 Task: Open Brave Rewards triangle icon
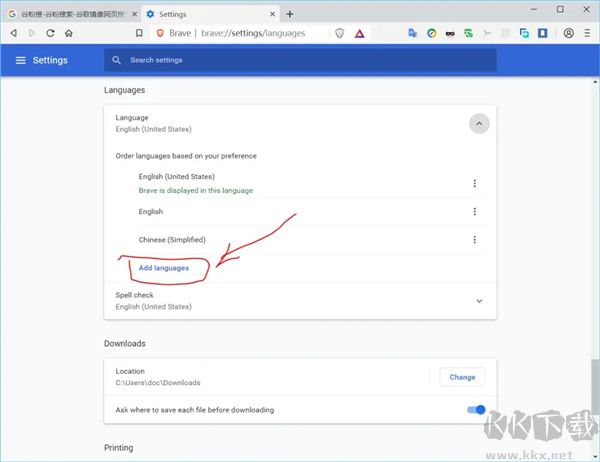click(x=359, y=34)
